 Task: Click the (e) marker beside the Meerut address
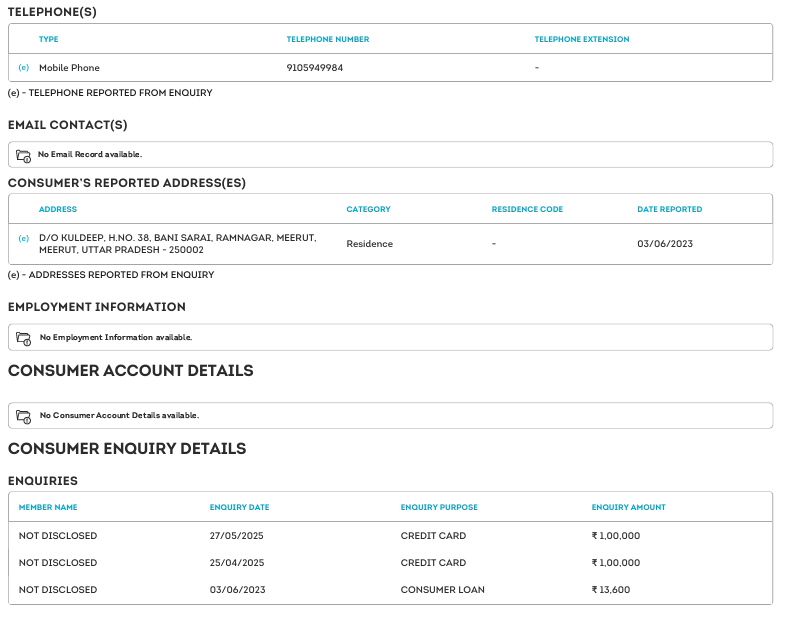[x=24, y=238]
